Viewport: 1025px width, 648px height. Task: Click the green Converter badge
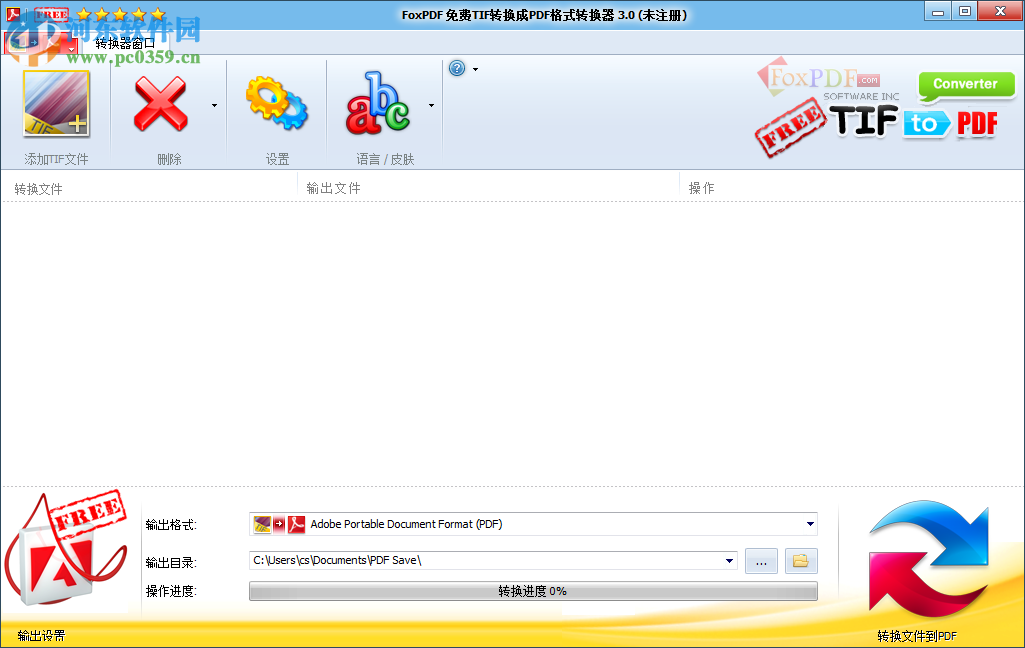pyautogui.click(x=965, y=86)
